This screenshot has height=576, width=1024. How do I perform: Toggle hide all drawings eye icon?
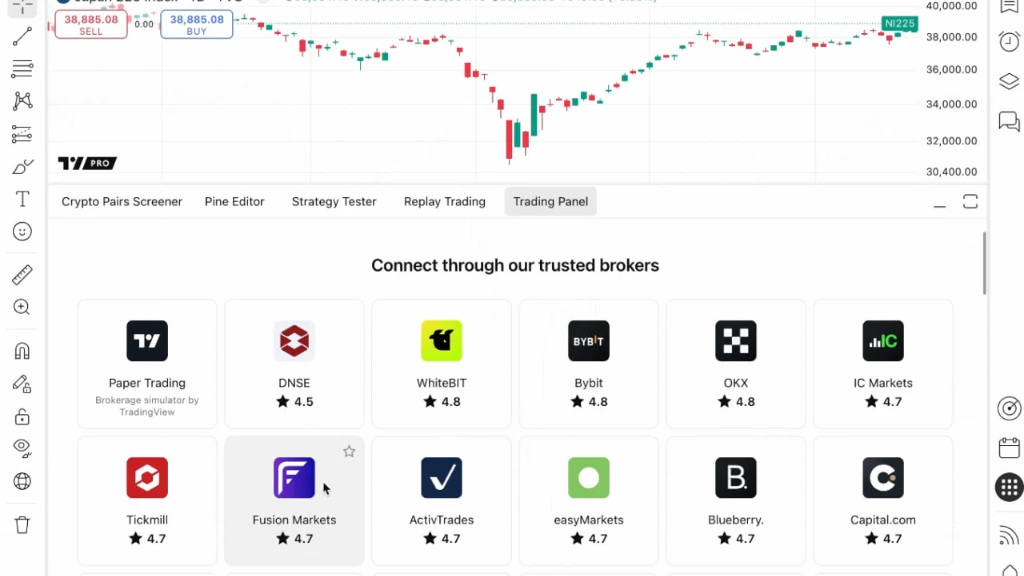point(22,448)
